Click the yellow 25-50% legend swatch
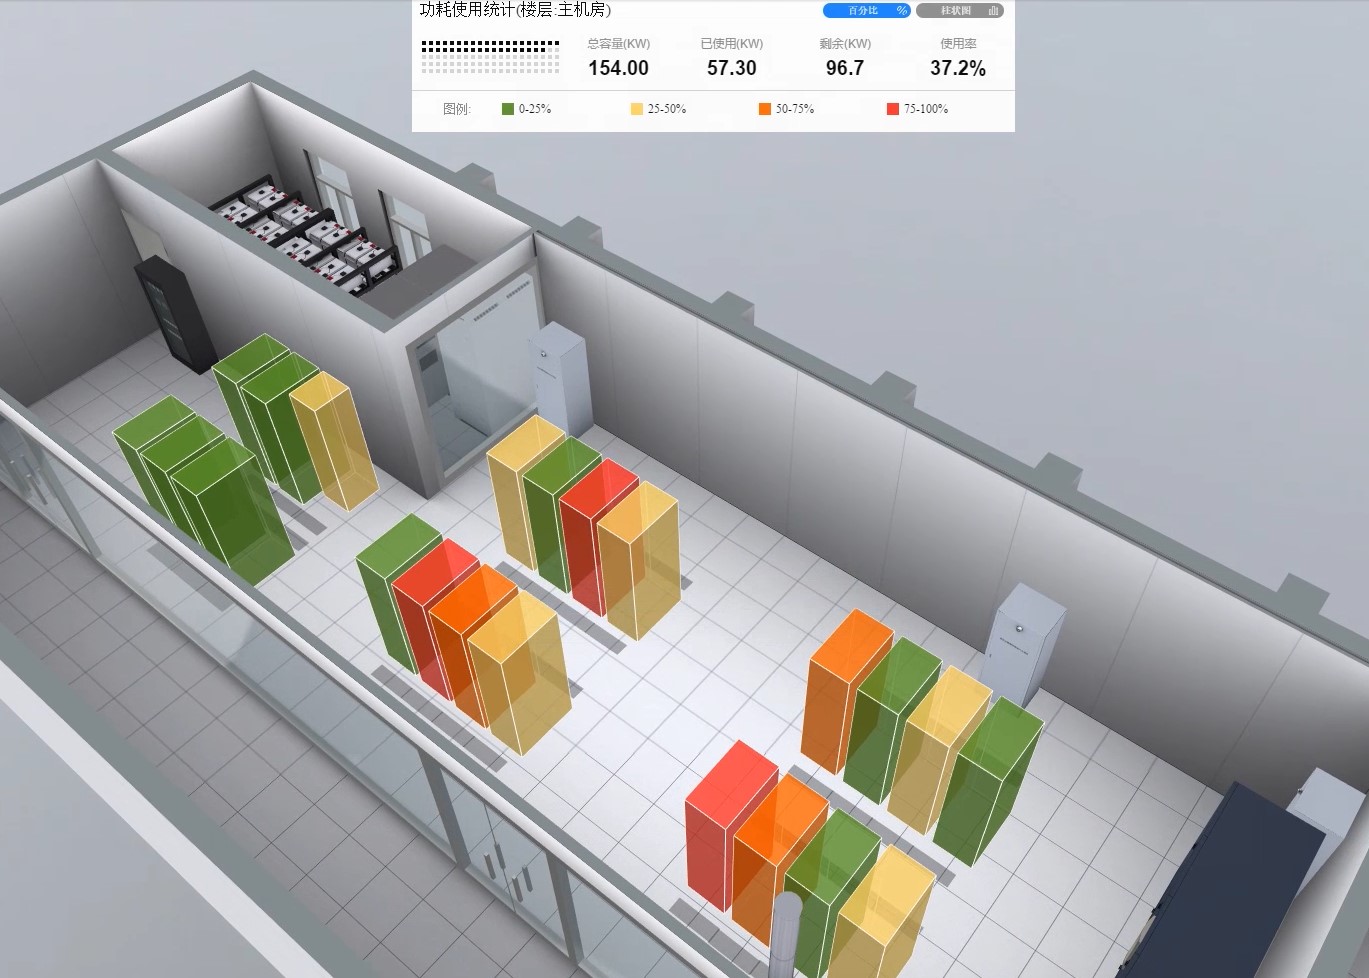The width and height of the screenshot is (1369, 978). click(636, 109)
